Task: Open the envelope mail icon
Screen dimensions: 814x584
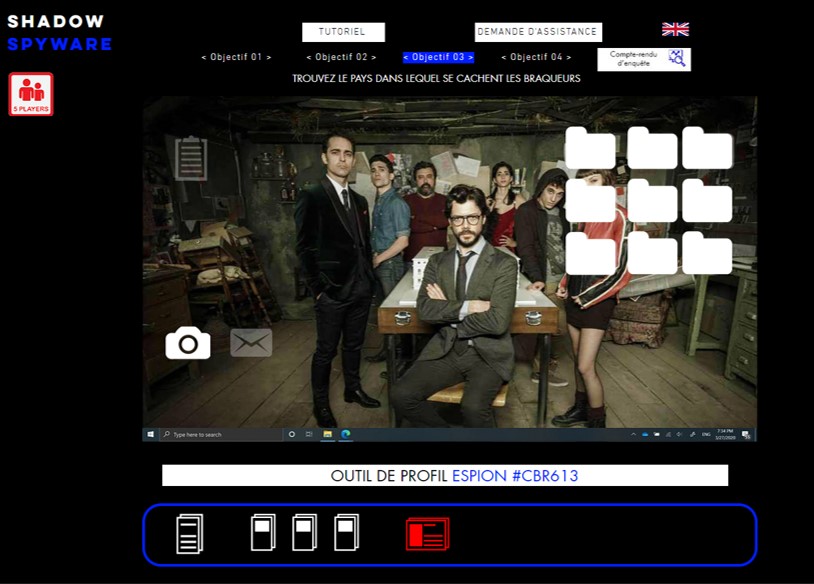Action: [251, 343]
